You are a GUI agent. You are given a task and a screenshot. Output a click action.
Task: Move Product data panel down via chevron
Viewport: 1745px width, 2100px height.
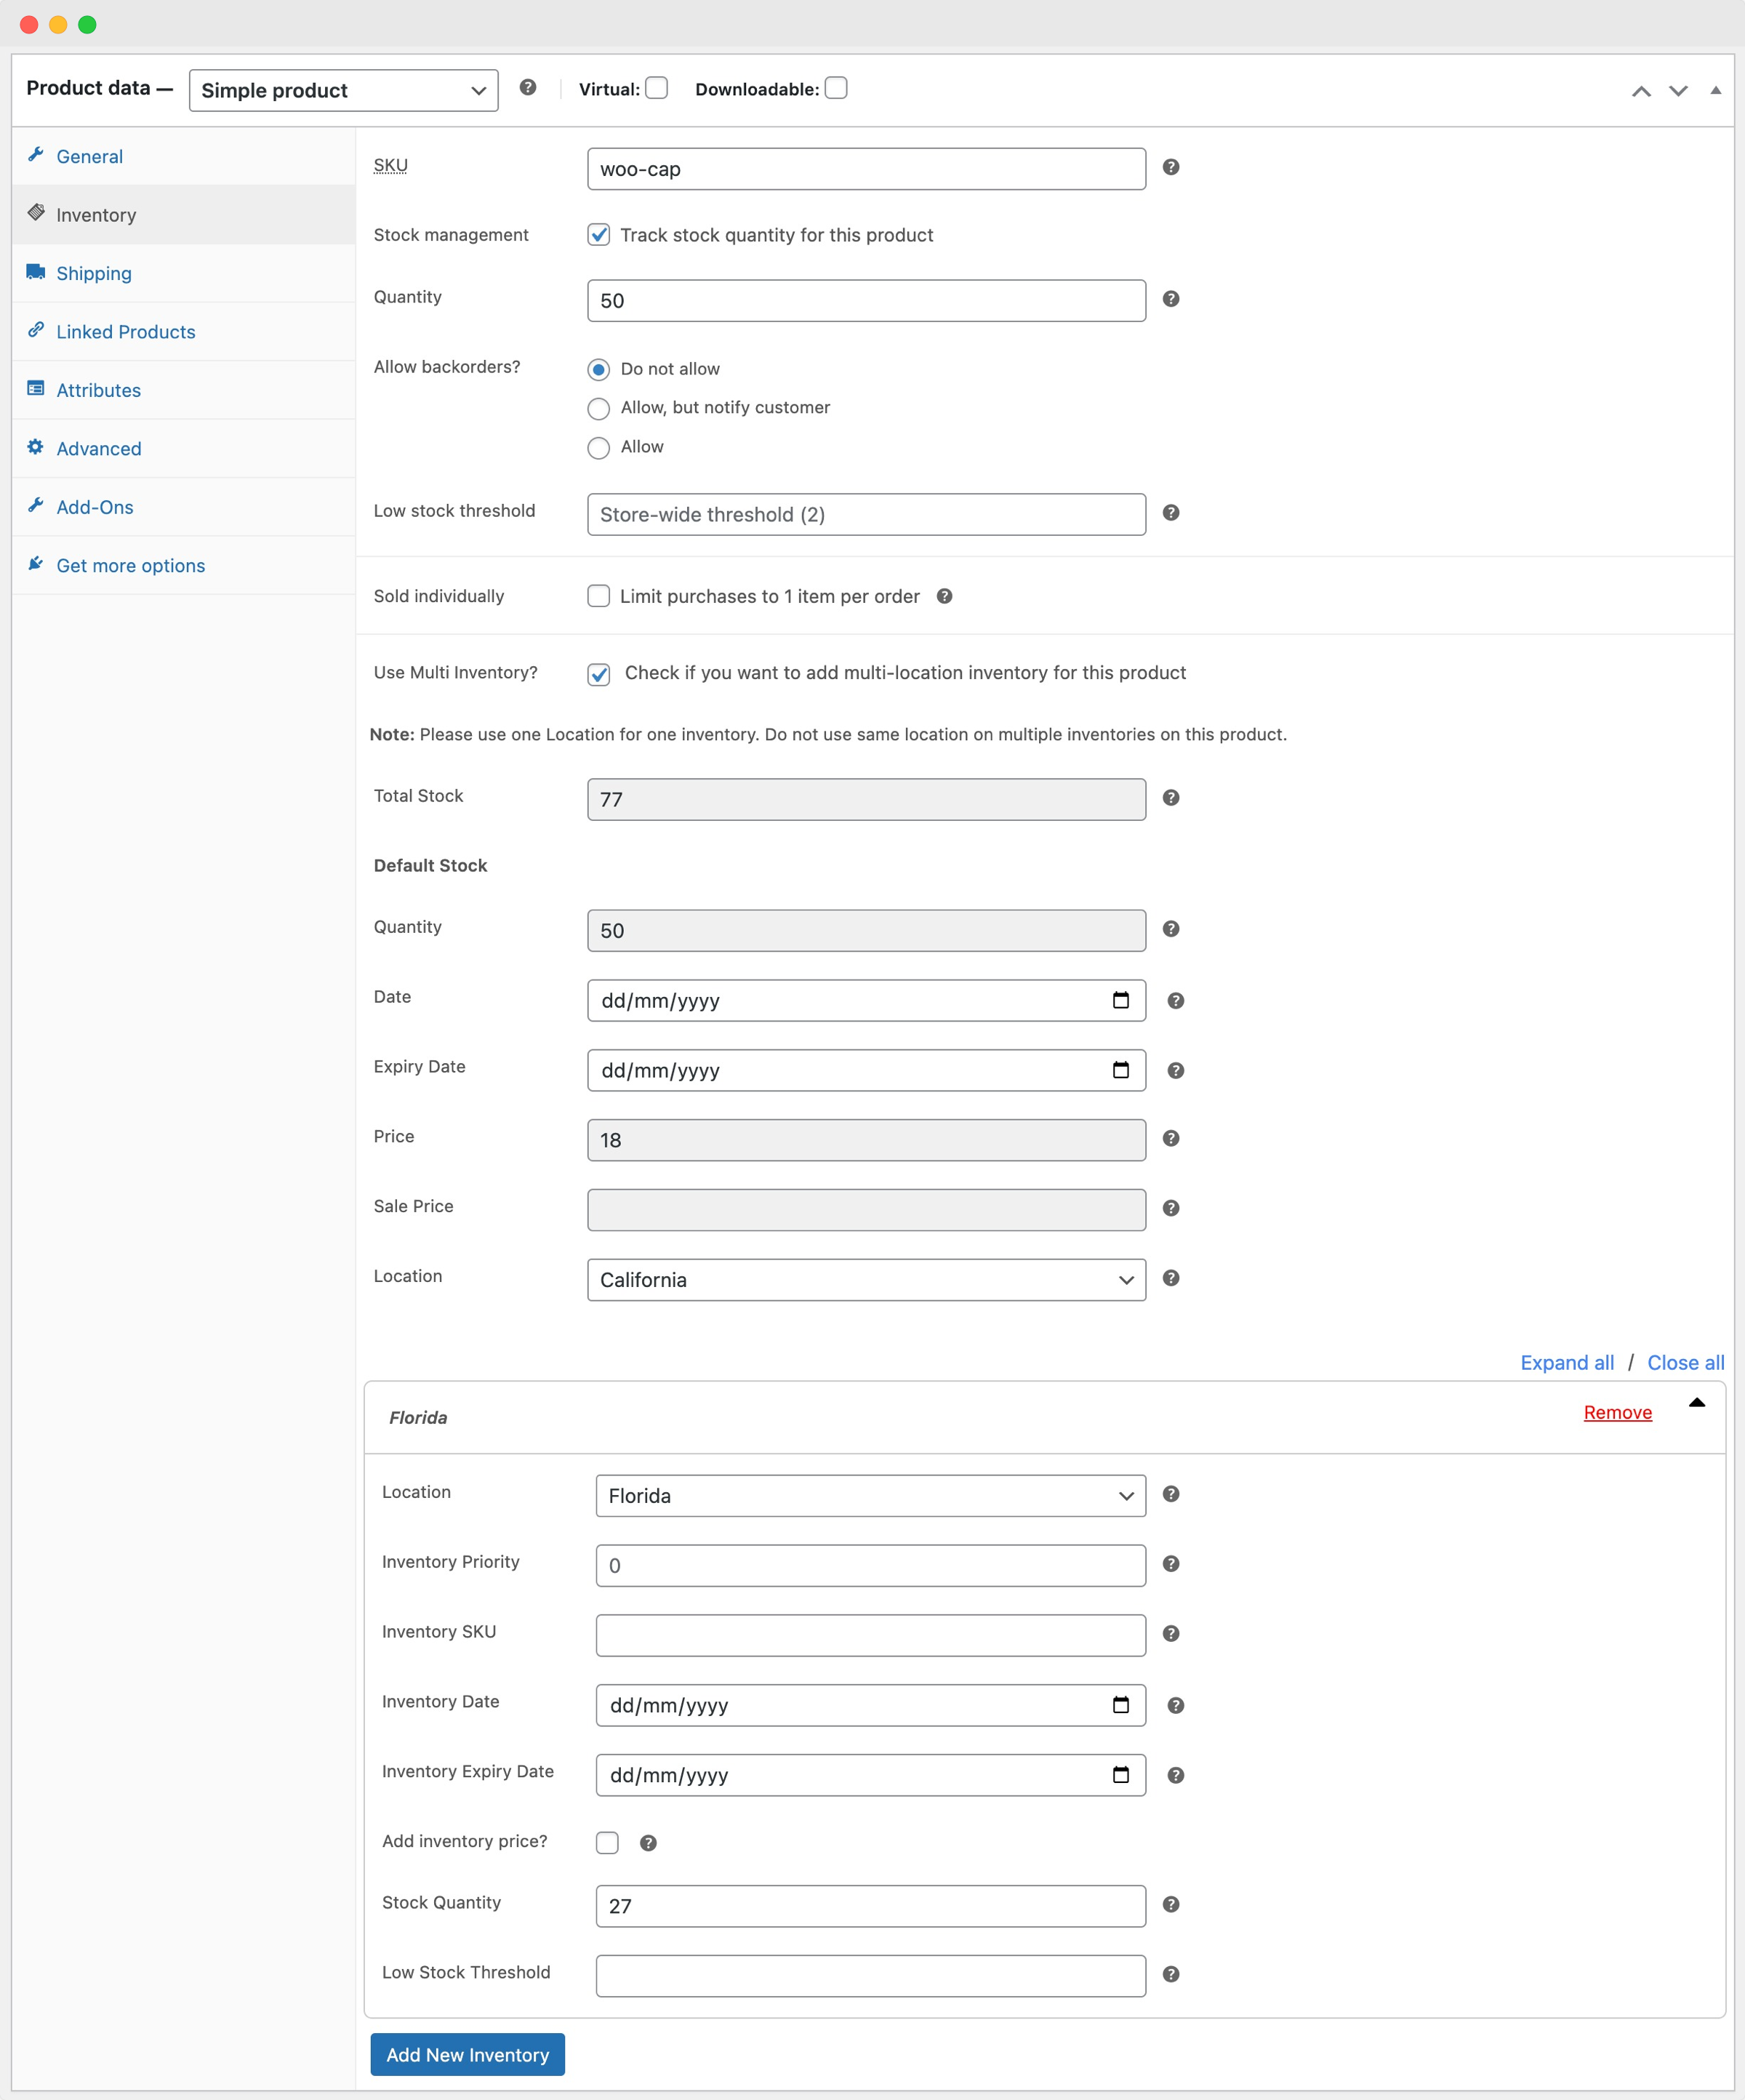[1679, 90]
